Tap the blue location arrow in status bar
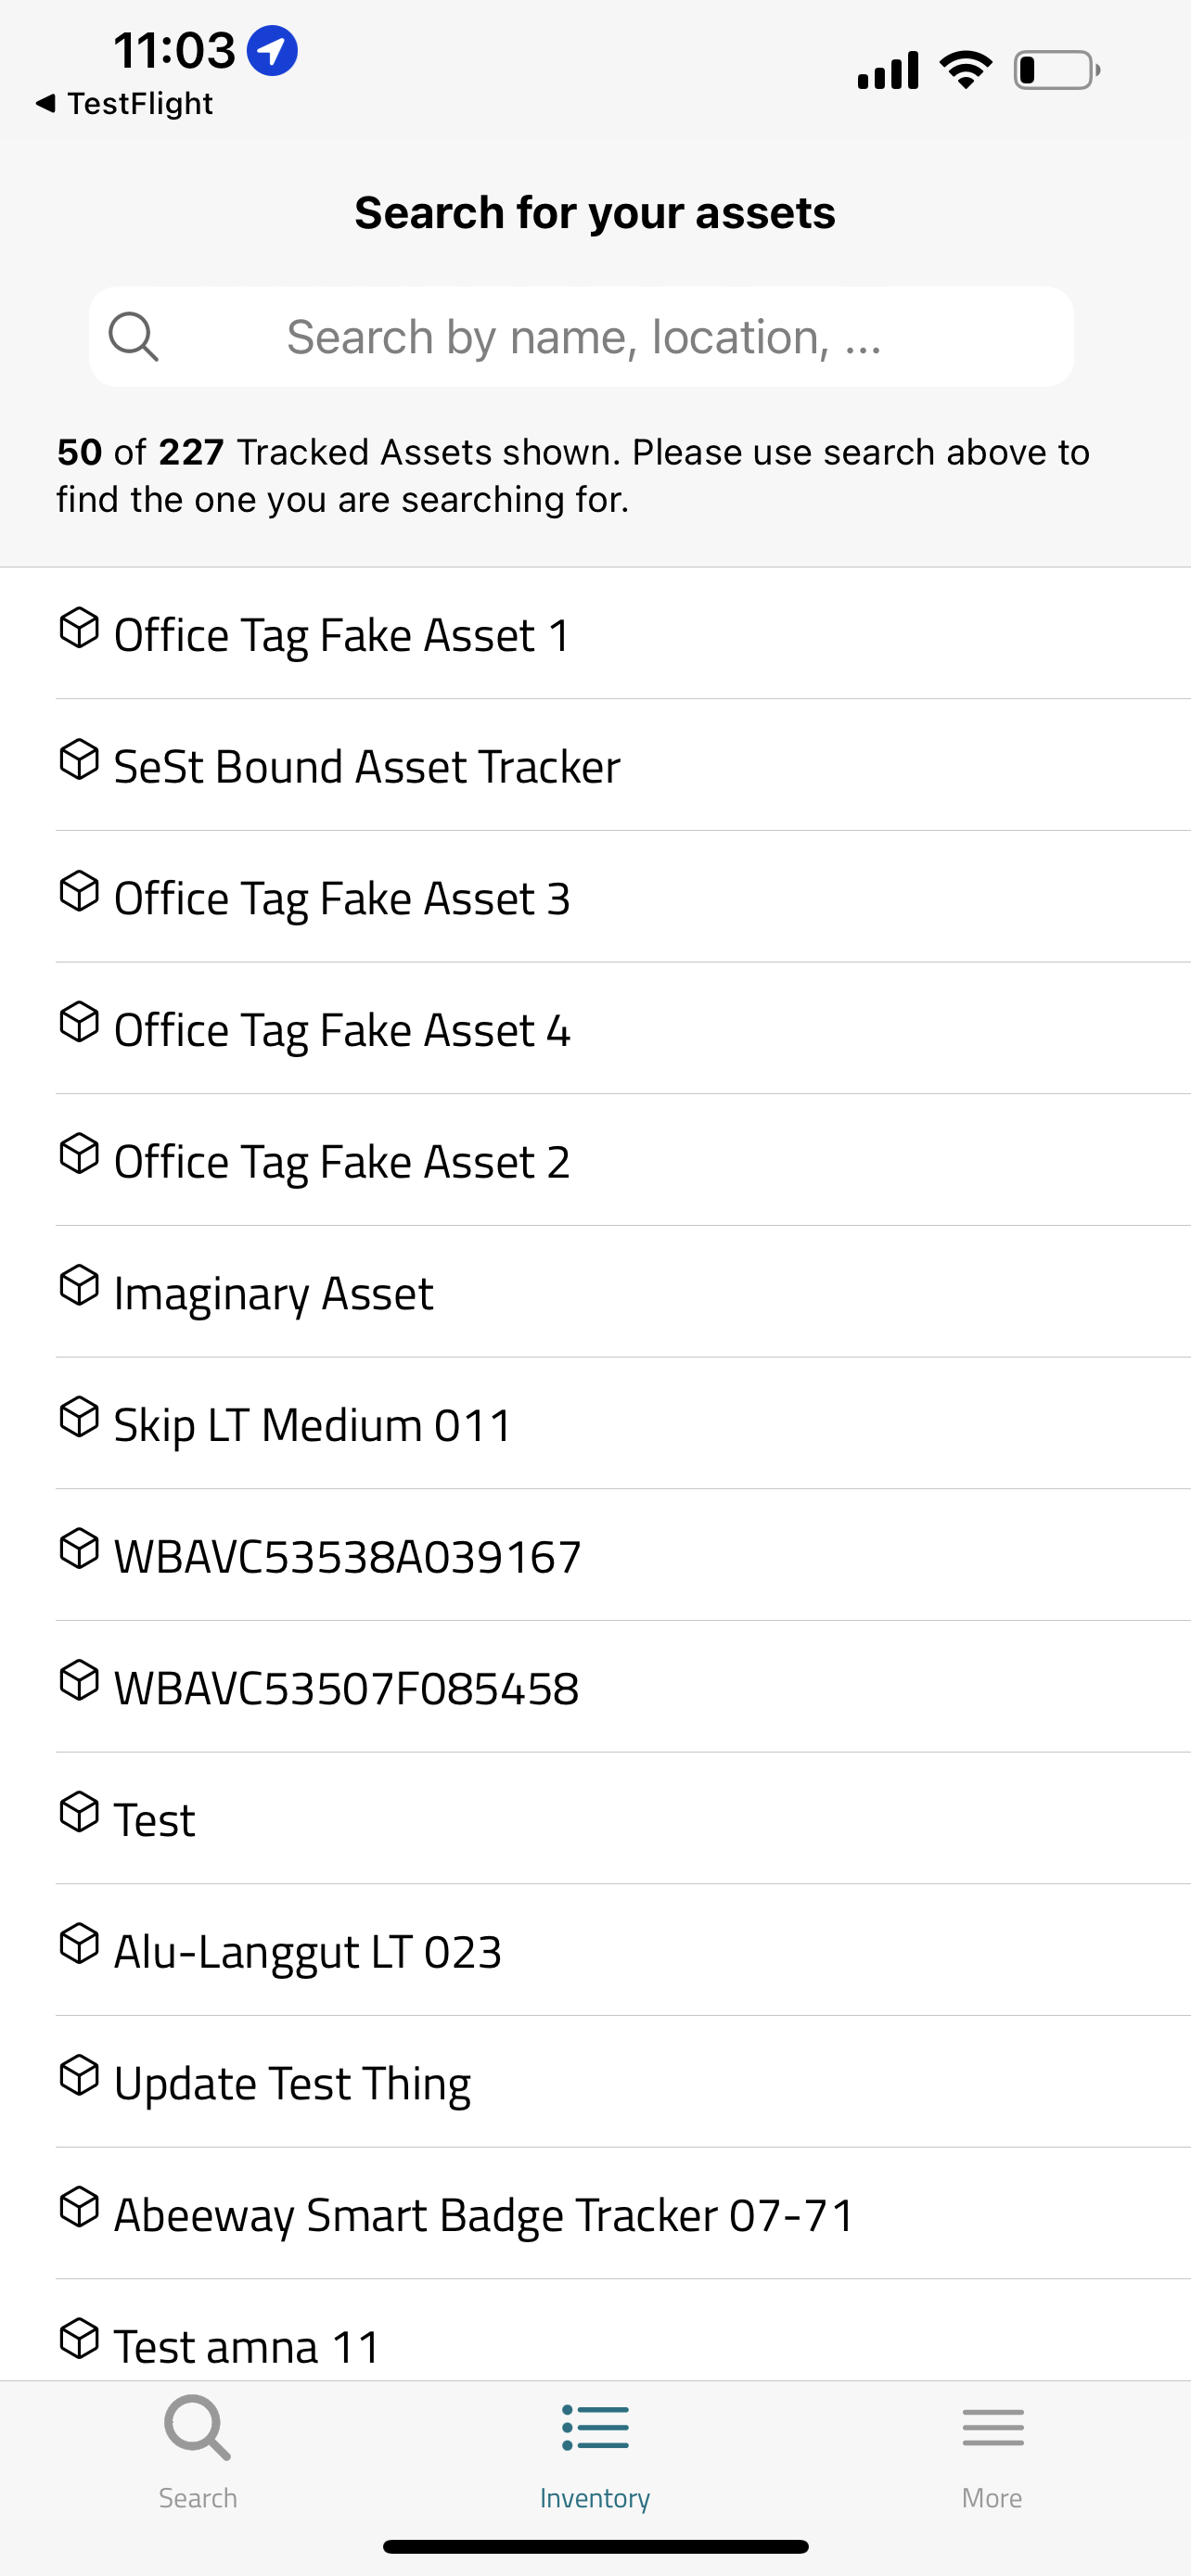 [272, 50]
